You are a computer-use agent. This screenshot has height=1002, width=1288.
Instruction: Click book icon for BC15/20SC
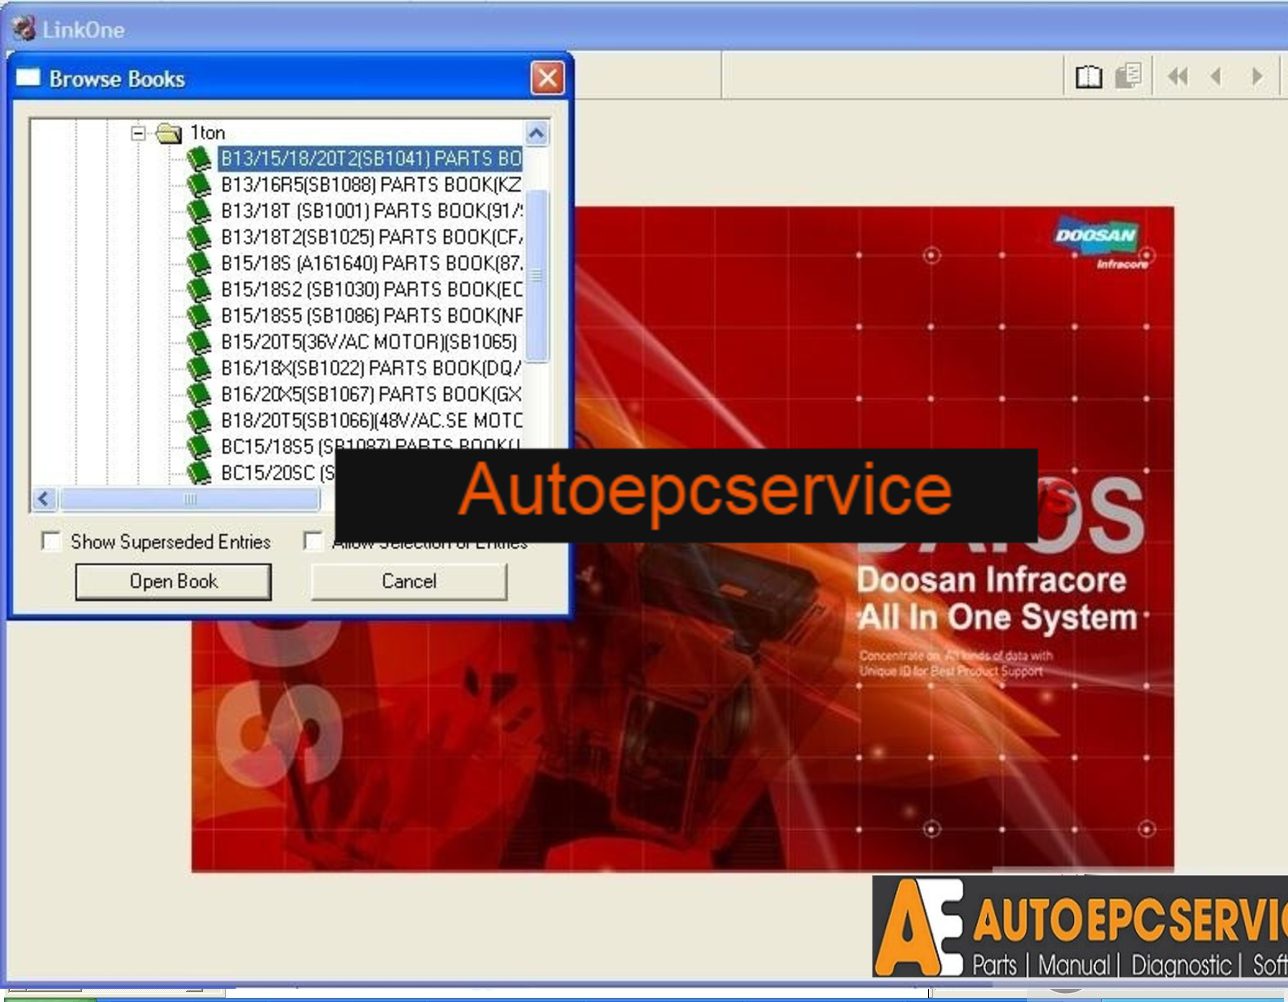[x=200, y=472]
